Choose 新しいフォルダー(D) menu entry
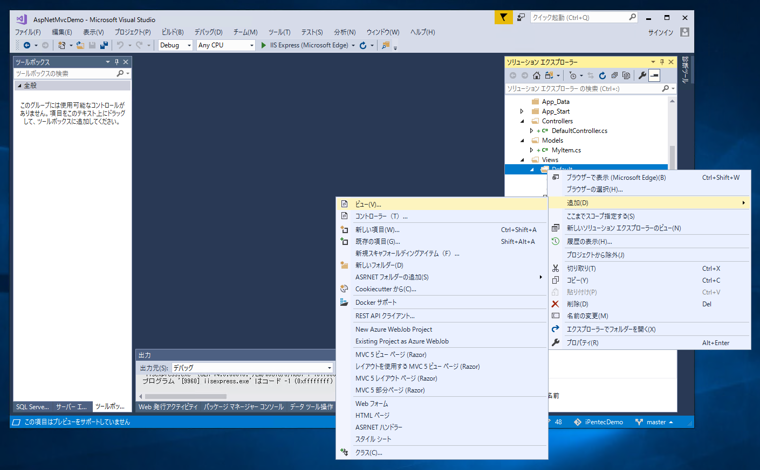Screen dimensions: 760x470 coord(442,265)
